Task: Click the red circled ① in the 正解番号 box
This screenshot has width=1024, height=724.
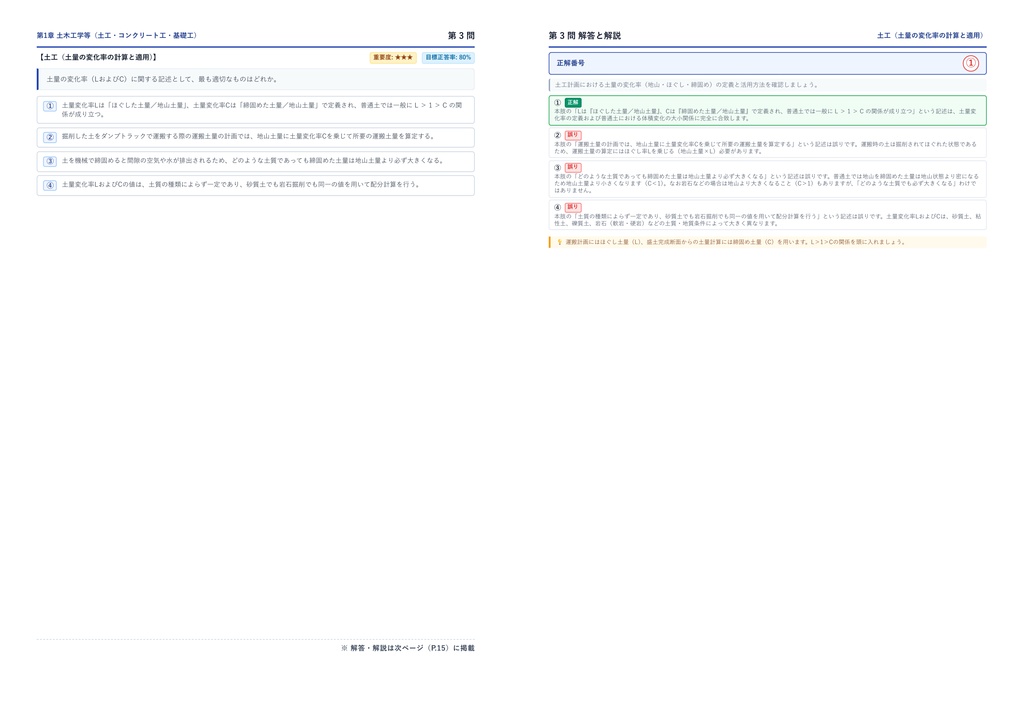Action: (970, 63)
